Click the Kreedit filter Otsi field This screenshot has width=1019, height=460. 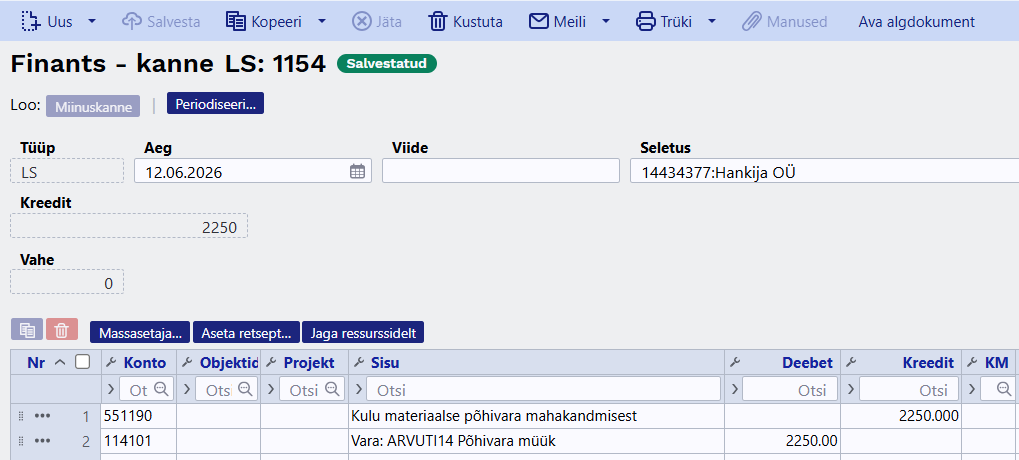(908, 389)
